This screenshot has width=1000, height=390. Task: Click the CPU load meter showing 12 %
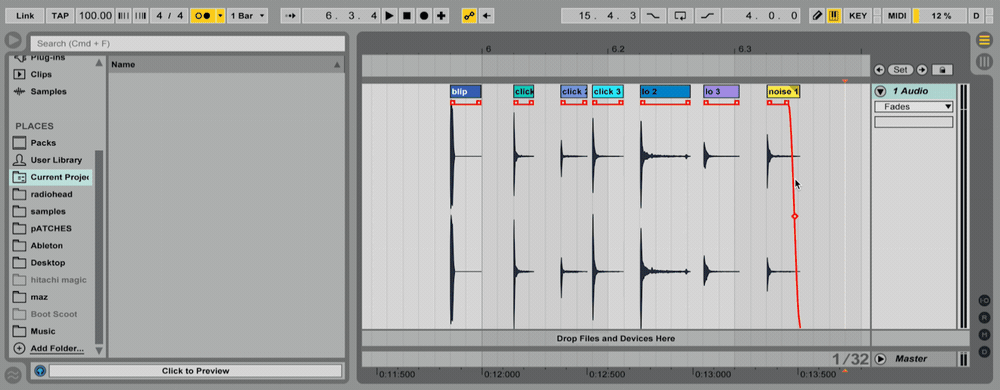coord(940,16)
